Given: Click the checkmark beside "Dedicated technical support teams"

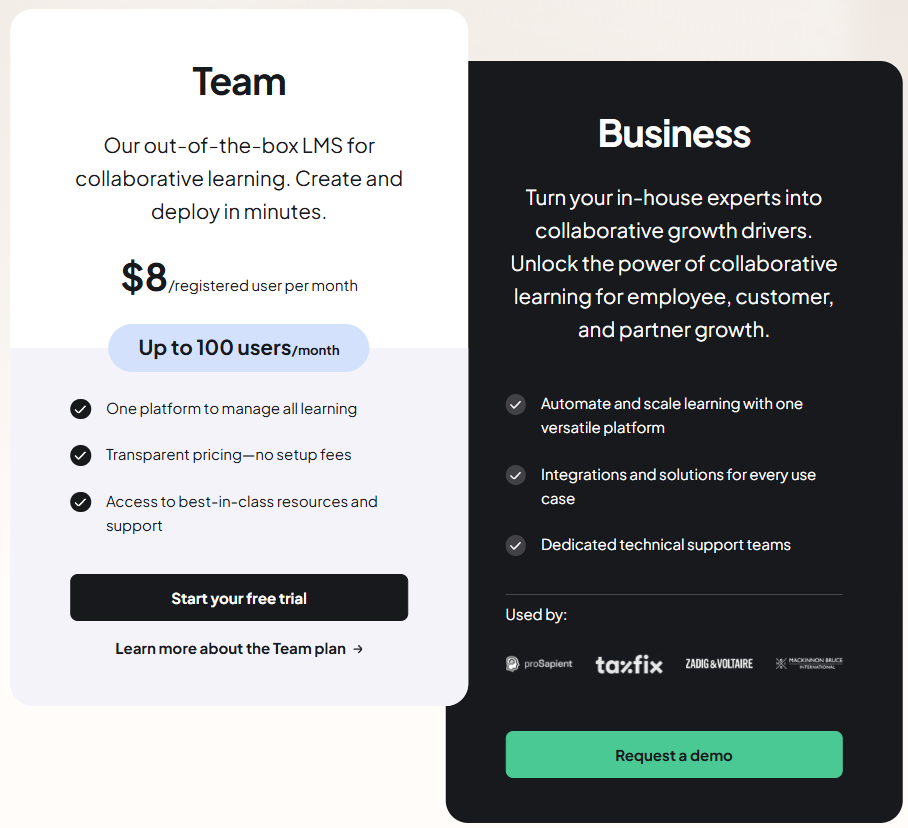Looking at the screenshot, I should 516,545.
